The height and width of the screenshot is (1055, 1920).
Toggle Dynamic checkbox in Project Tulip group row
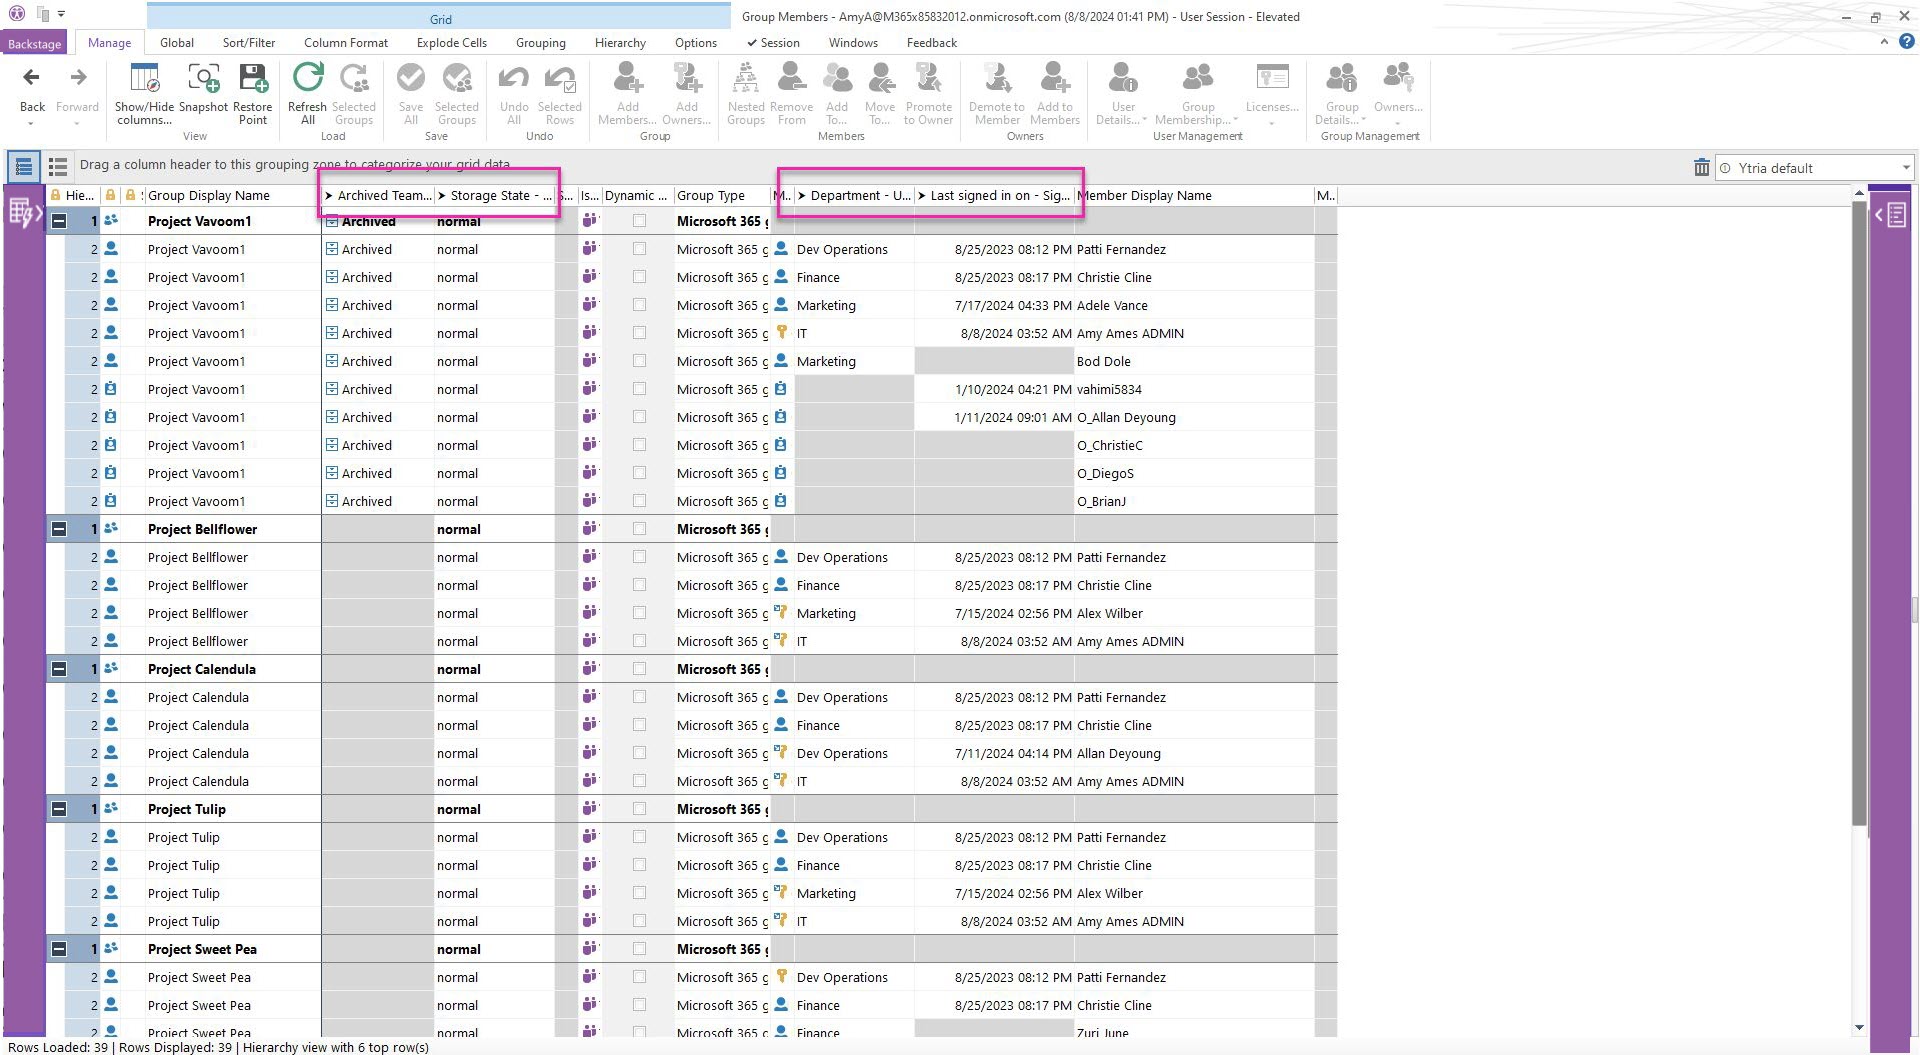click(639, 809)
